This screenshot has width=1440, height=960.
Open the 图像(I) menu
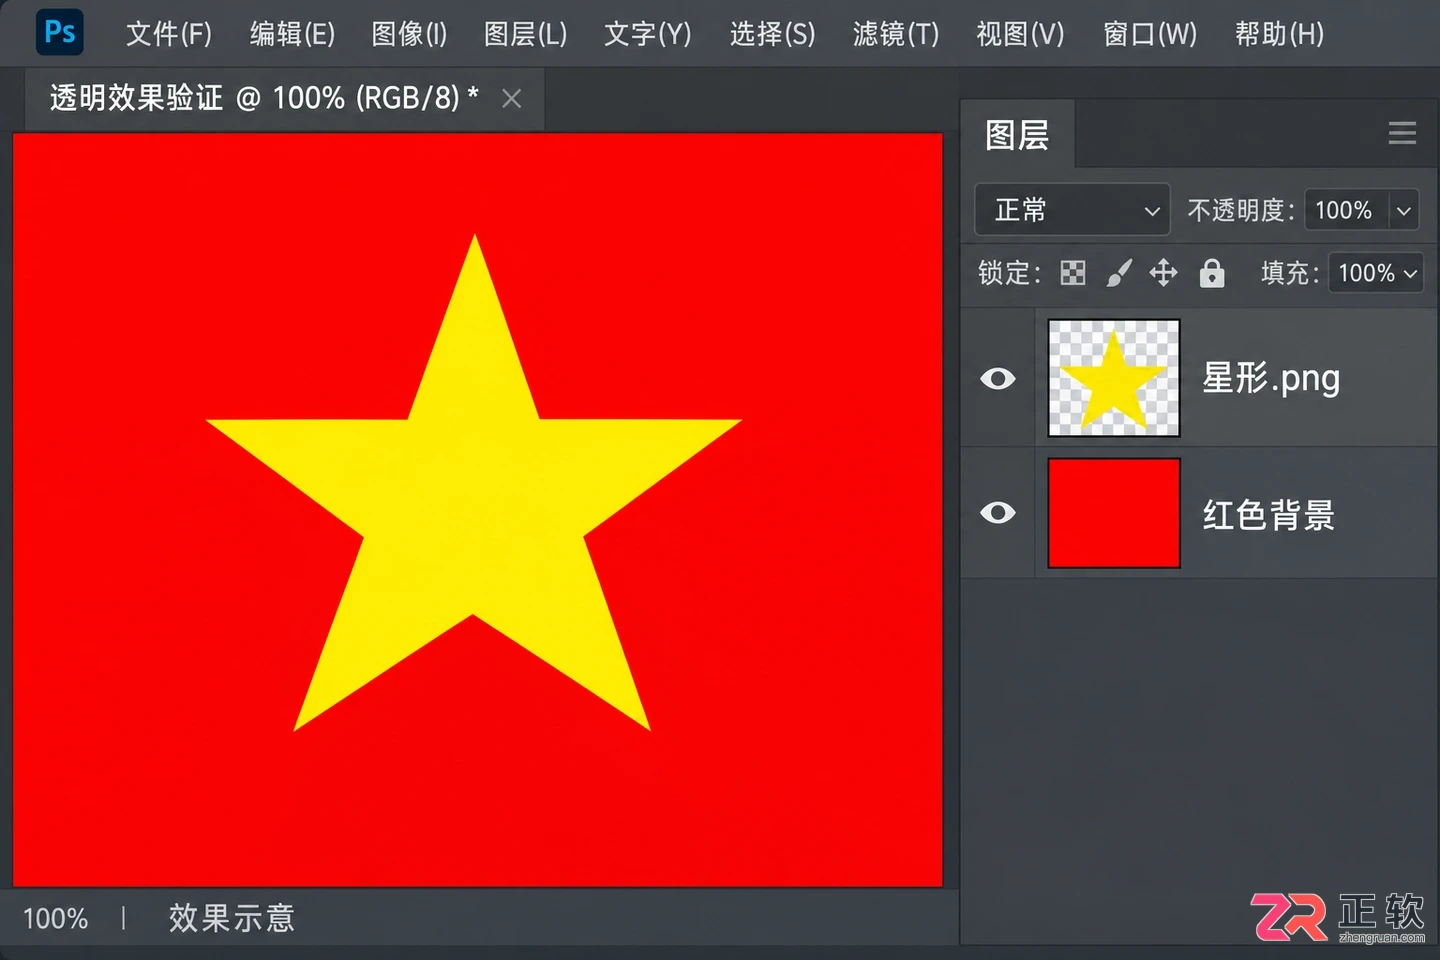point(409,34)
